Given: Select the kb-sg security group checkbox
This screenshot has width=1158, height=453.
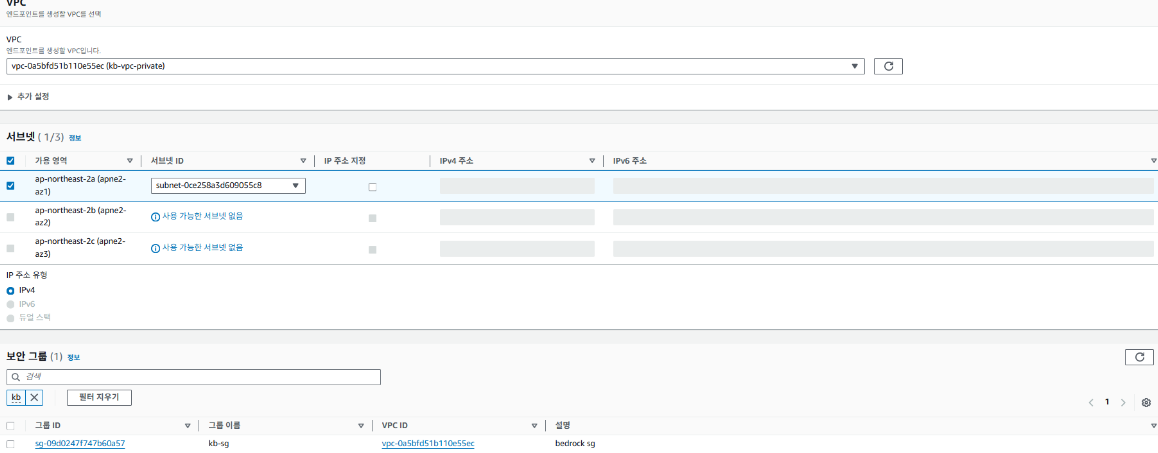Looking at the screenshot, I should 11,443.
